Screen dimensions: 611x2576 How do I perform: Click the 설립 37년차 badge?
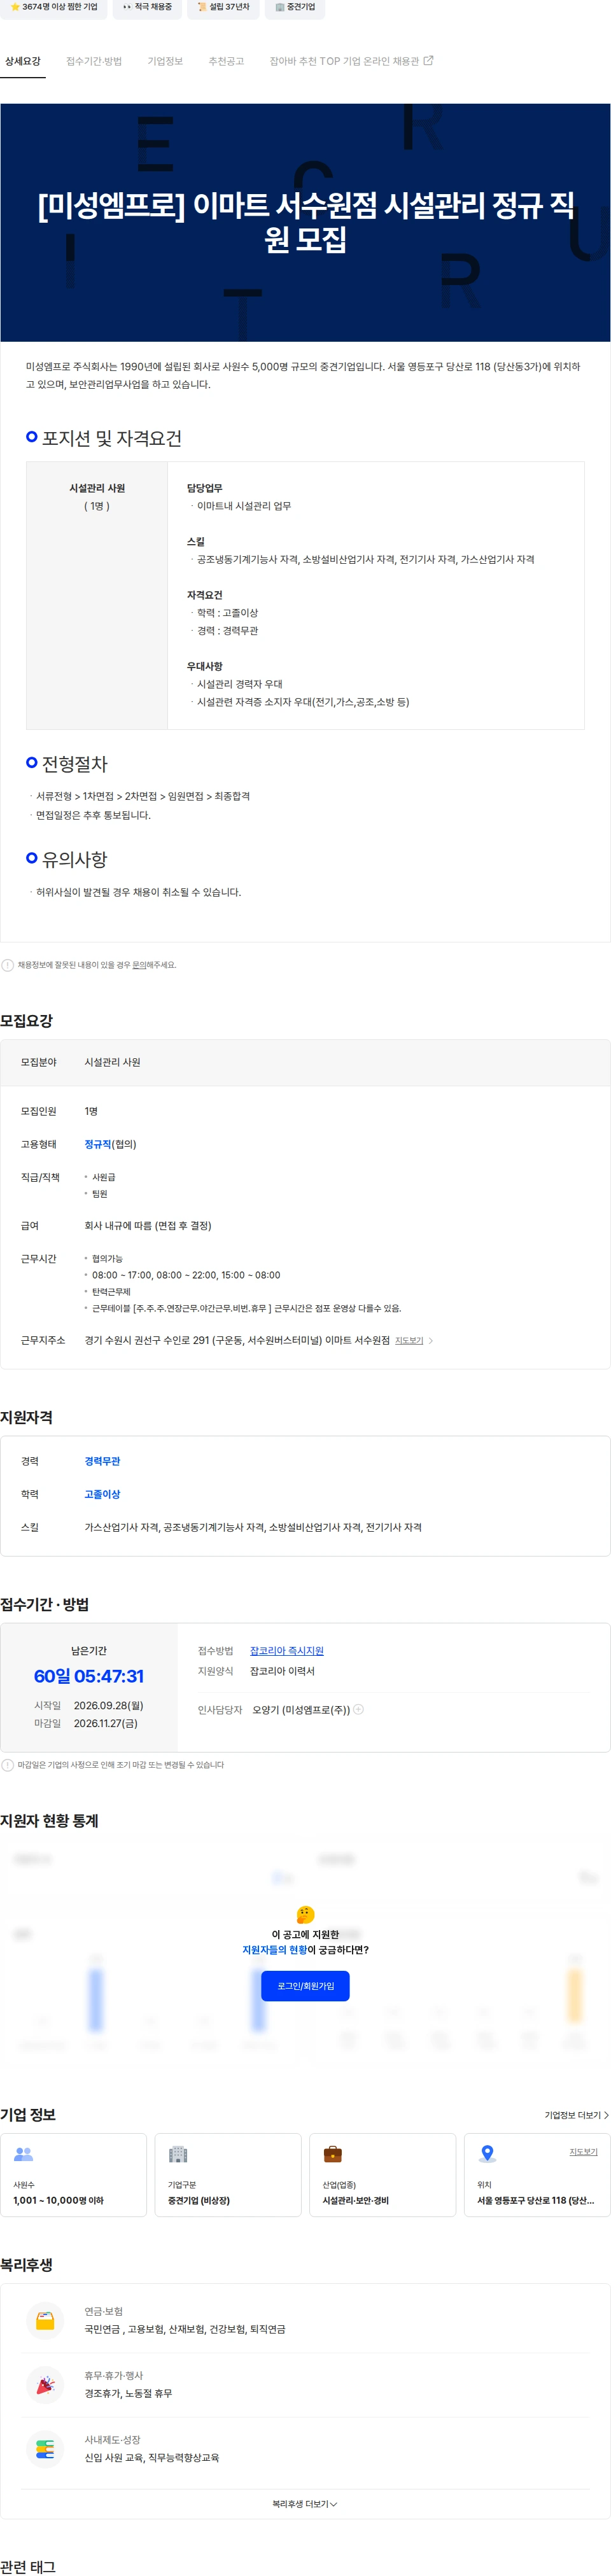coord(223,7)
